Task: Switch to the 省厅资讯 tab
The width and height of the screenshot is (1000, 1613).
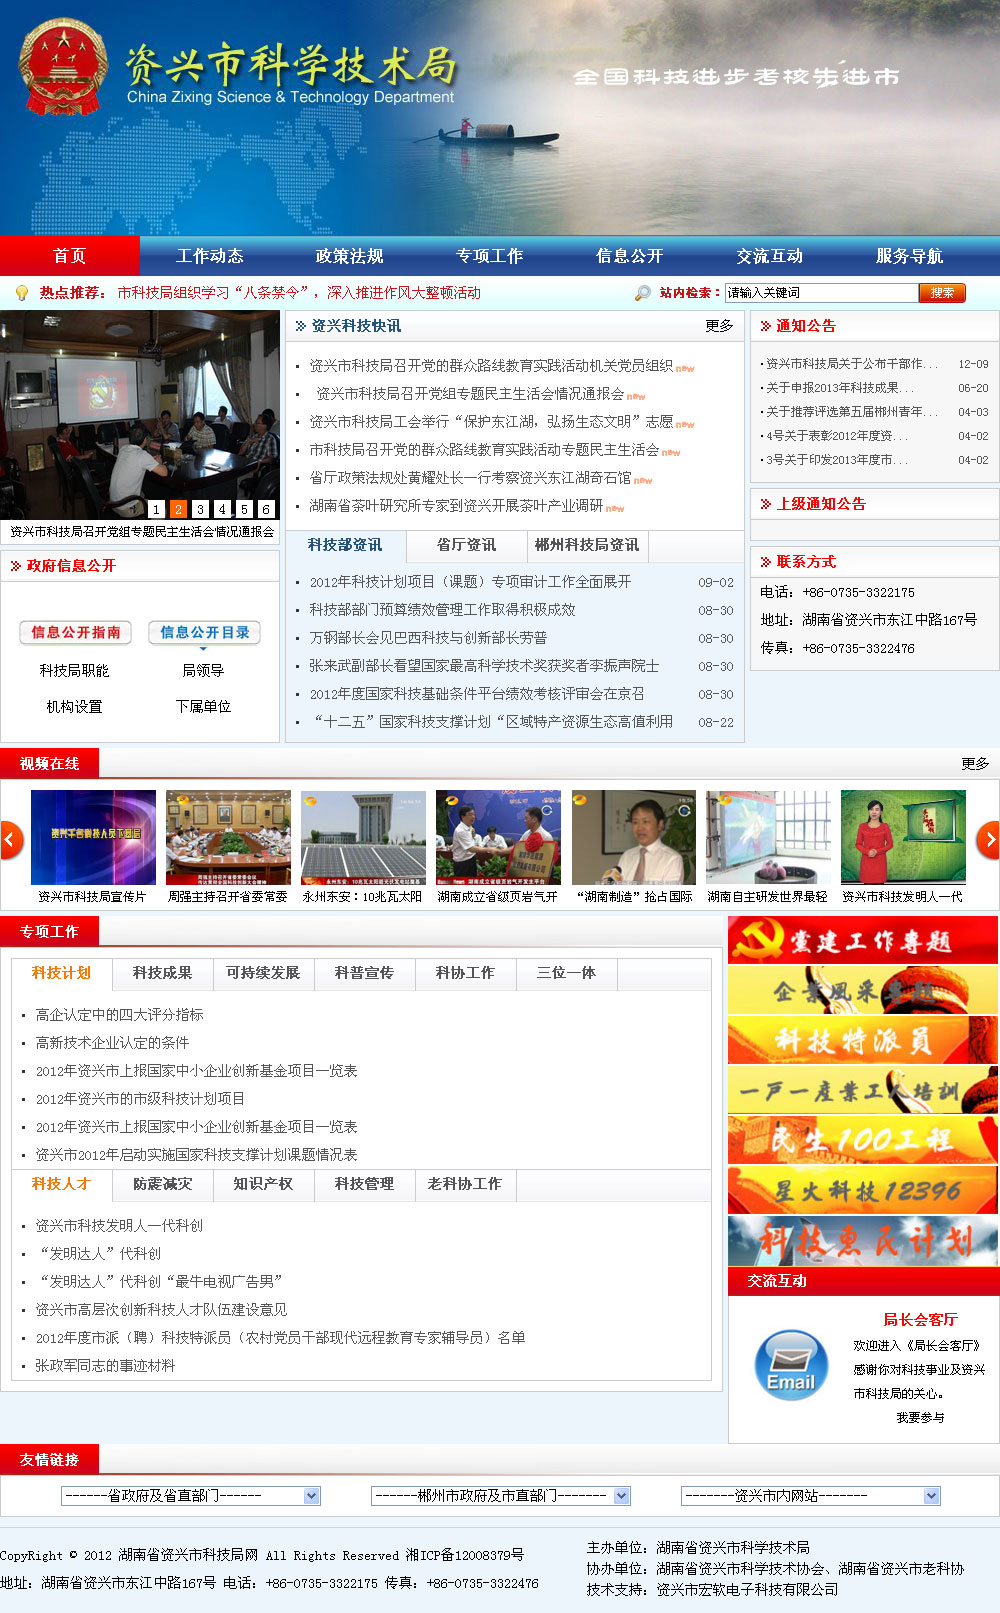Action: click(x=466, y=545)
